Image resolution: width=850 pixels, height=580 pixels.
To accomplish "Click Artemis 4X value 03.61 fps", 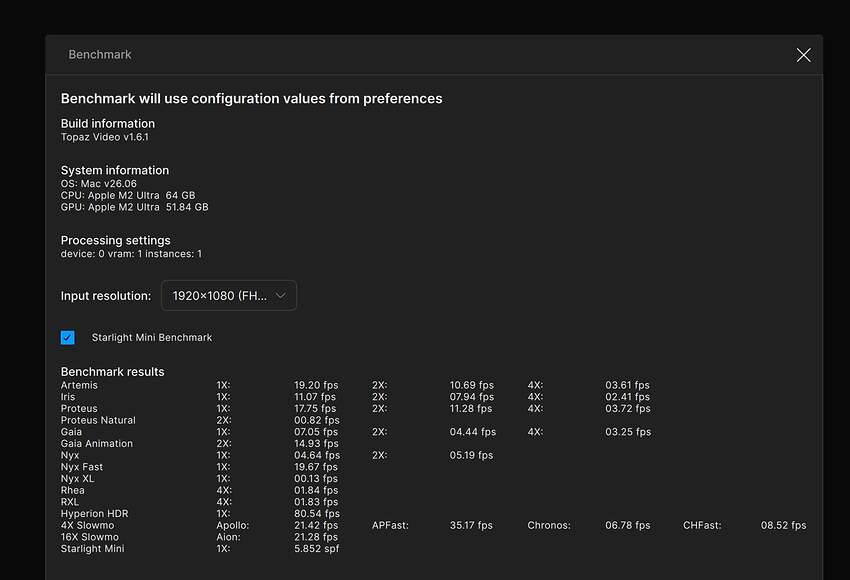I will (x=627, y=385).
